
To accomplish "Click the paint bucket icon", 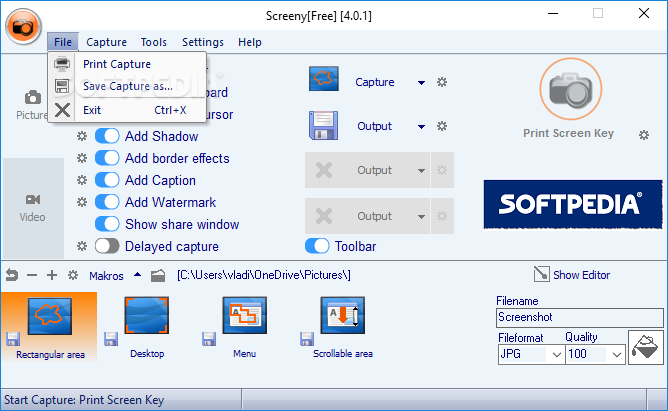I will pos(645,347).
